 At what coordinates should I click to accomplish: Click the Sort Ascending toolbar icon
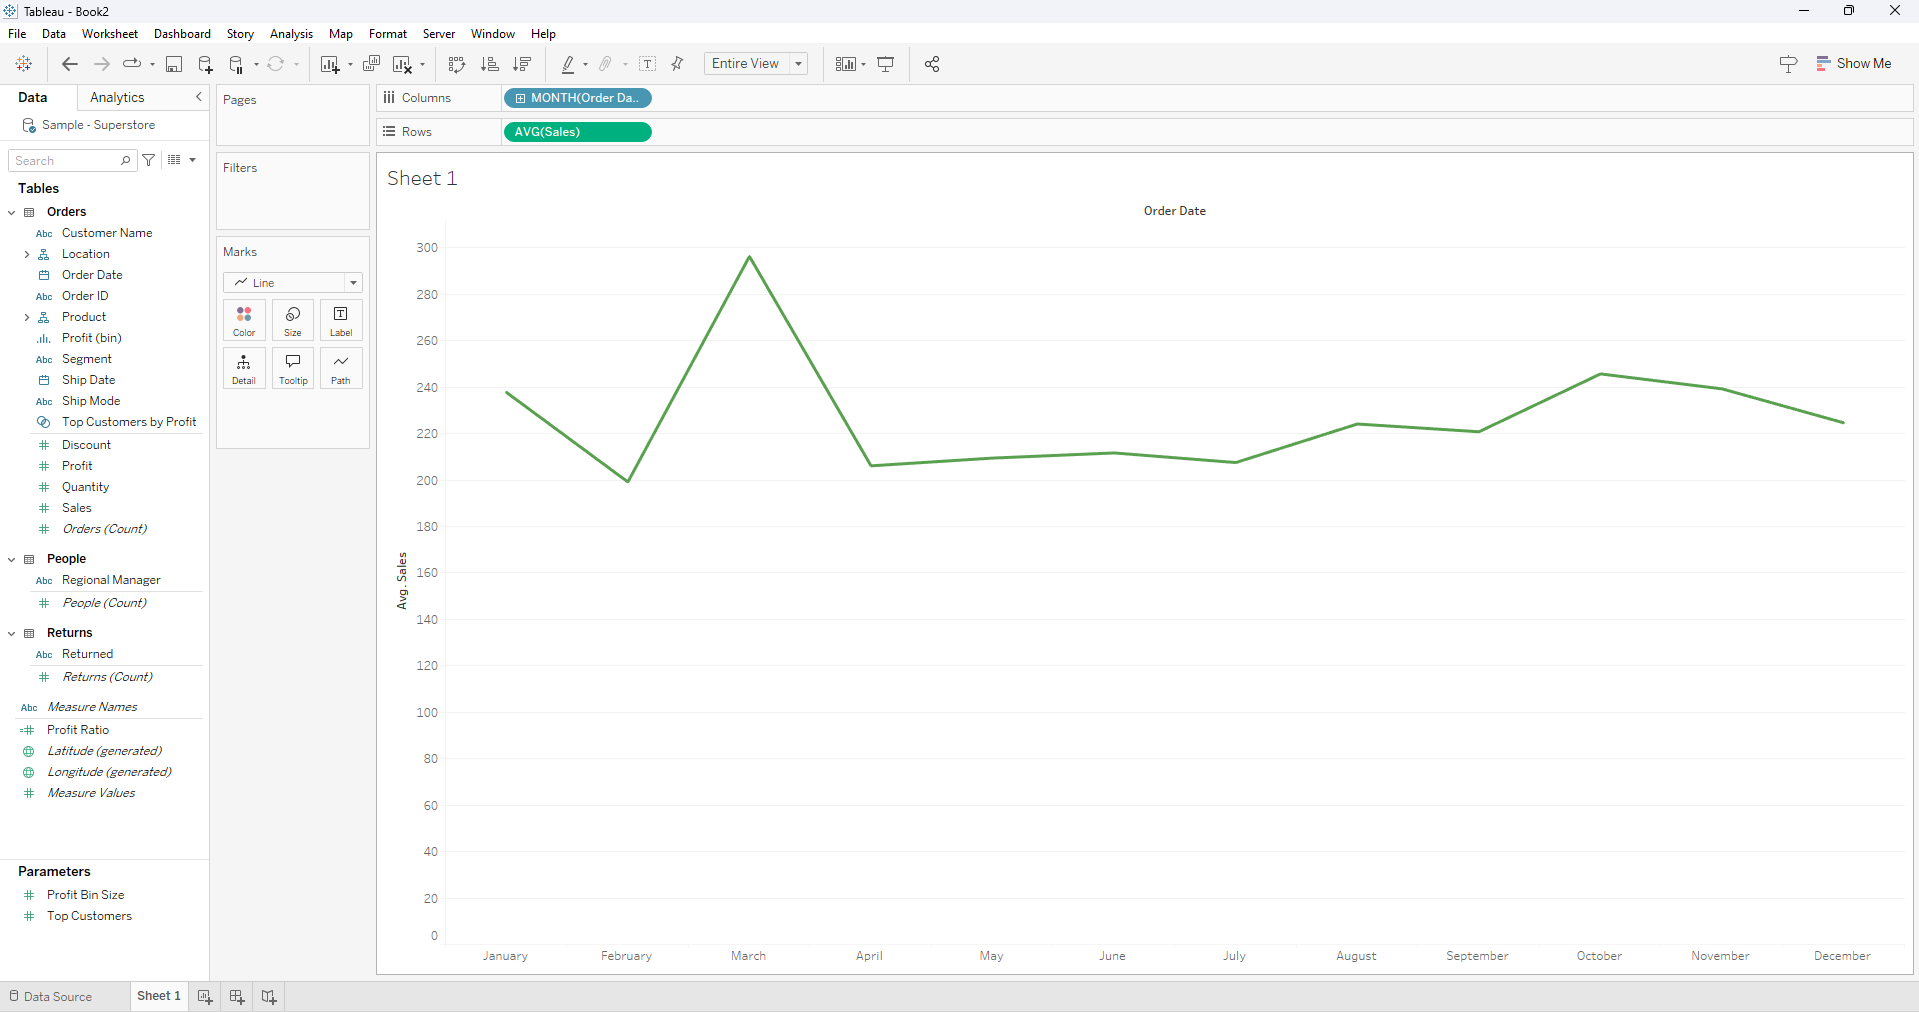[x=489, y=64]
